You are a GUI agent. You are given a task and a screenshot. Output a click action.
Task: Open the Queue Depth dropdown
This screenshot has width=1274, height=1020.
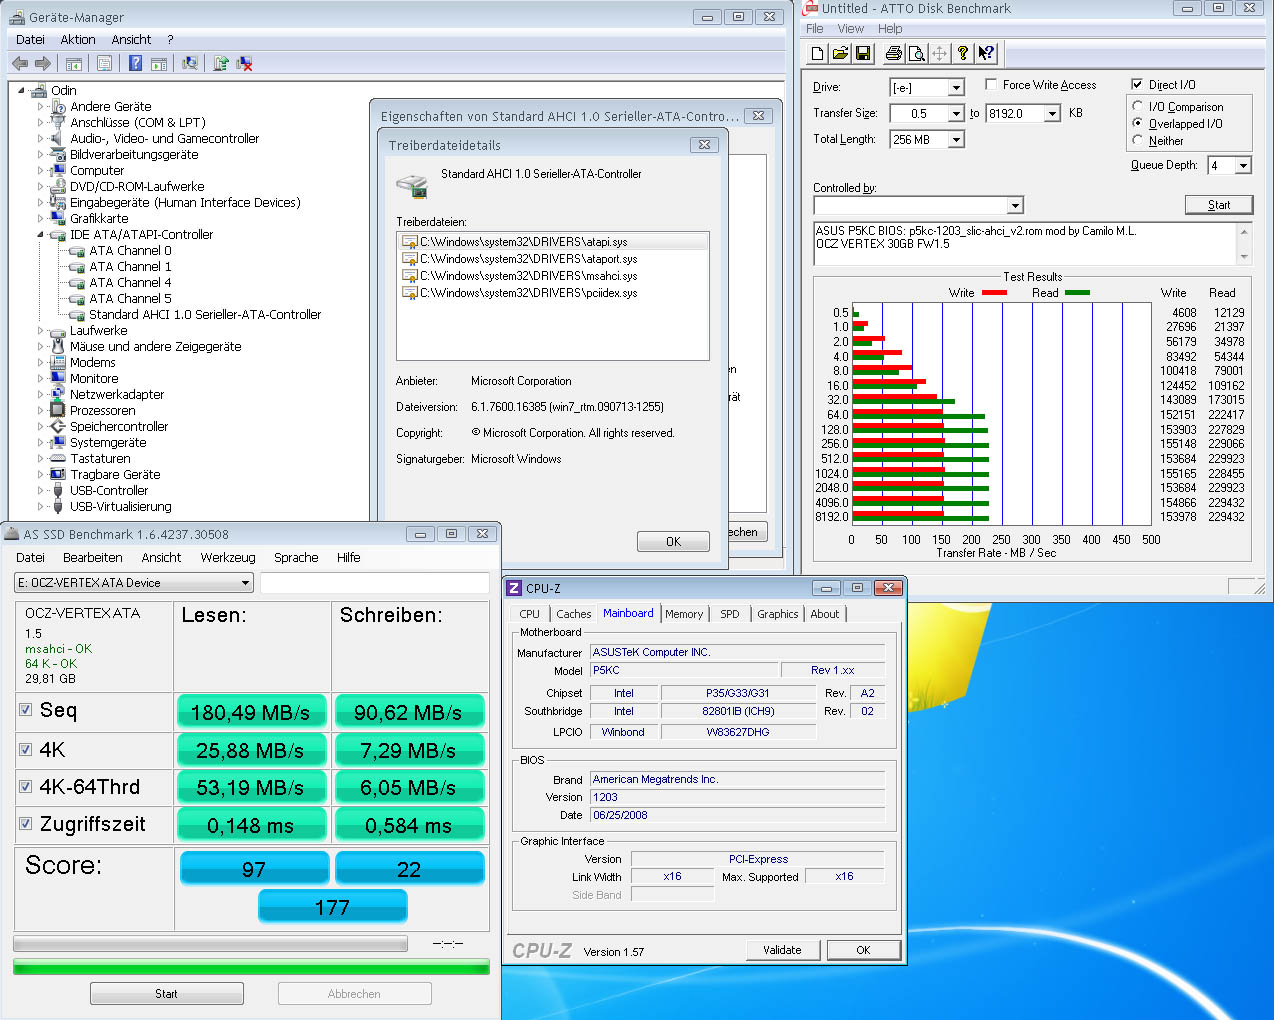click(1243, 166)
